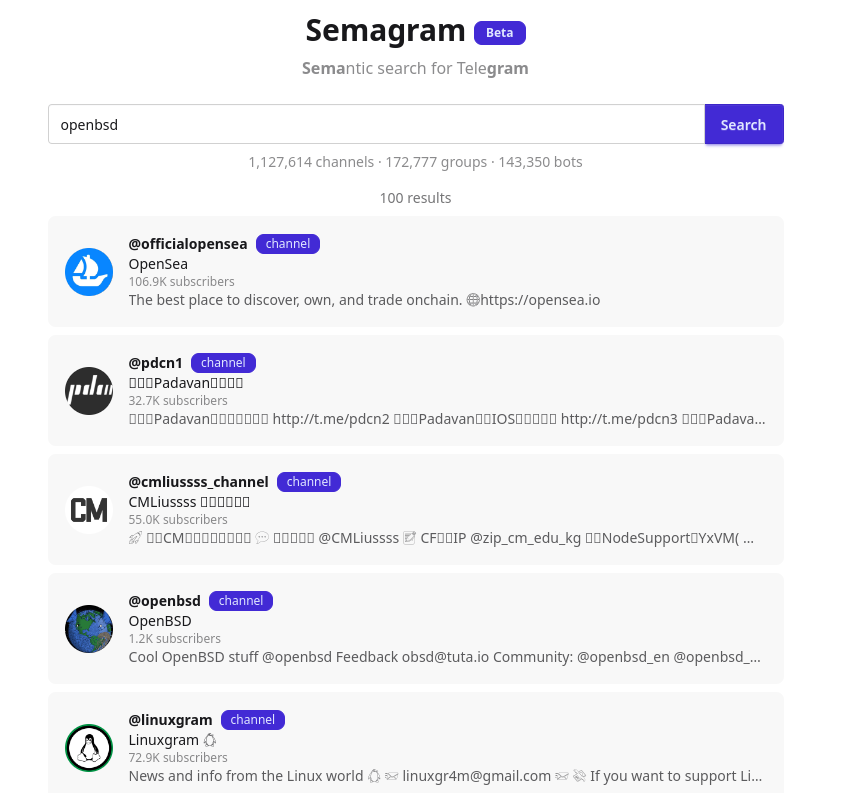Click the CM logo avatar

click(89, 510)
